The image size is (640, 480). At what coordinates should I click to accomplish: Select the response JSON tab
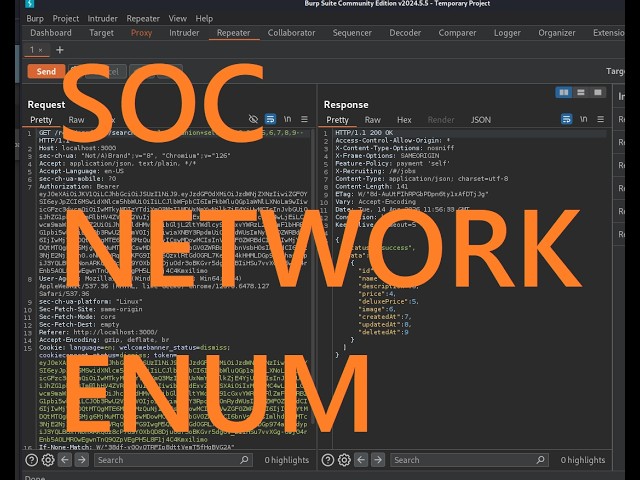pos(481,120)
